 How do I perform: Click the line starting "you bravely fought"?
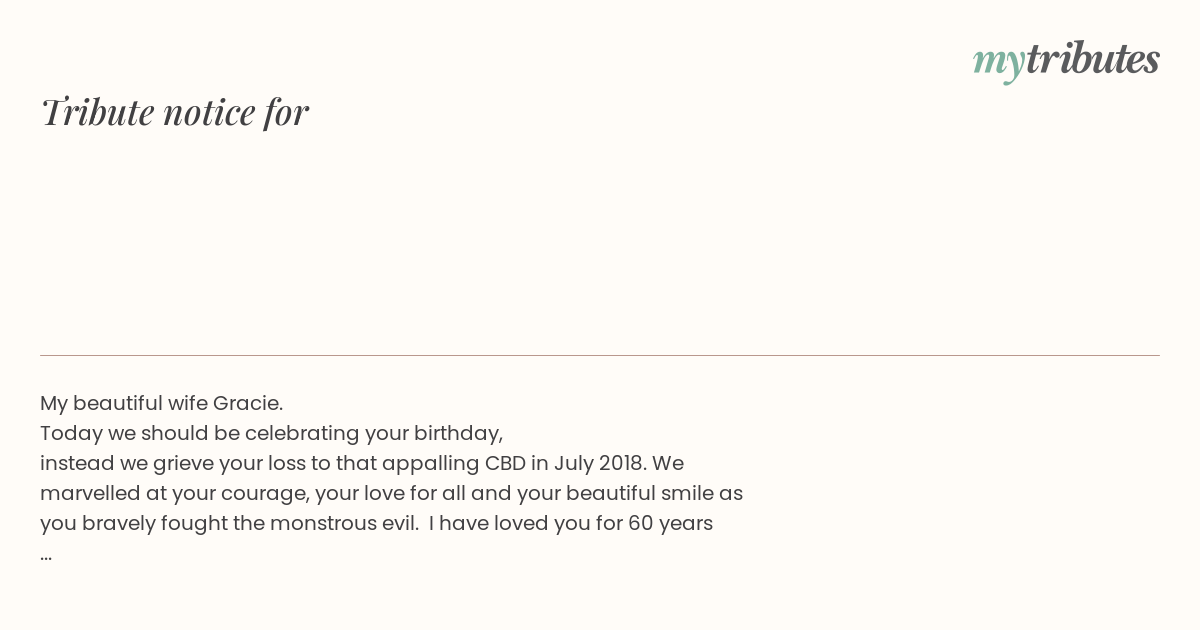click(x=376, y=523)
